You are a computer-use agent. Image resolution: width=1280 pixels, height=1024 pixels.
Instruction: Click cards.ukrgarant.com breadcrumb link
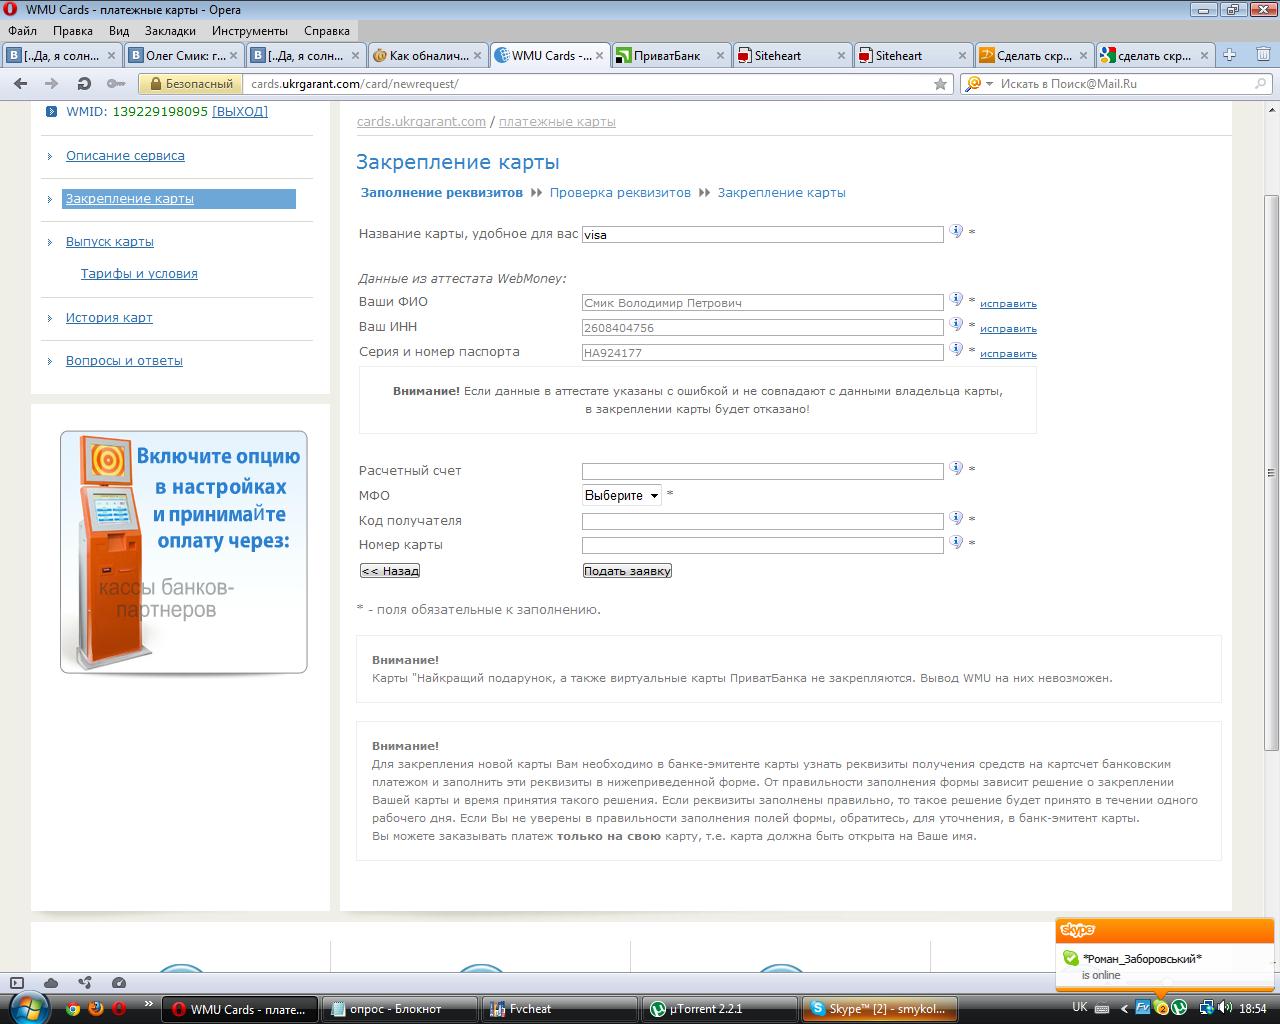click(421, 121)
